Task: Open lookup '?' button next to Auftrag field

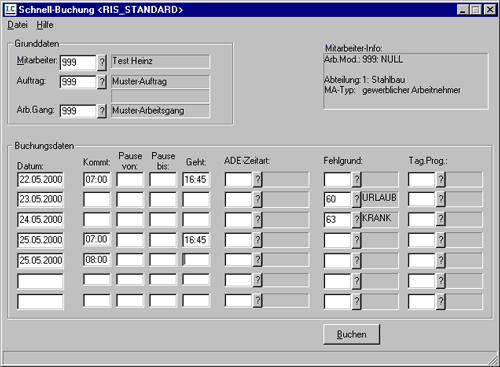Action: (102, 82)
